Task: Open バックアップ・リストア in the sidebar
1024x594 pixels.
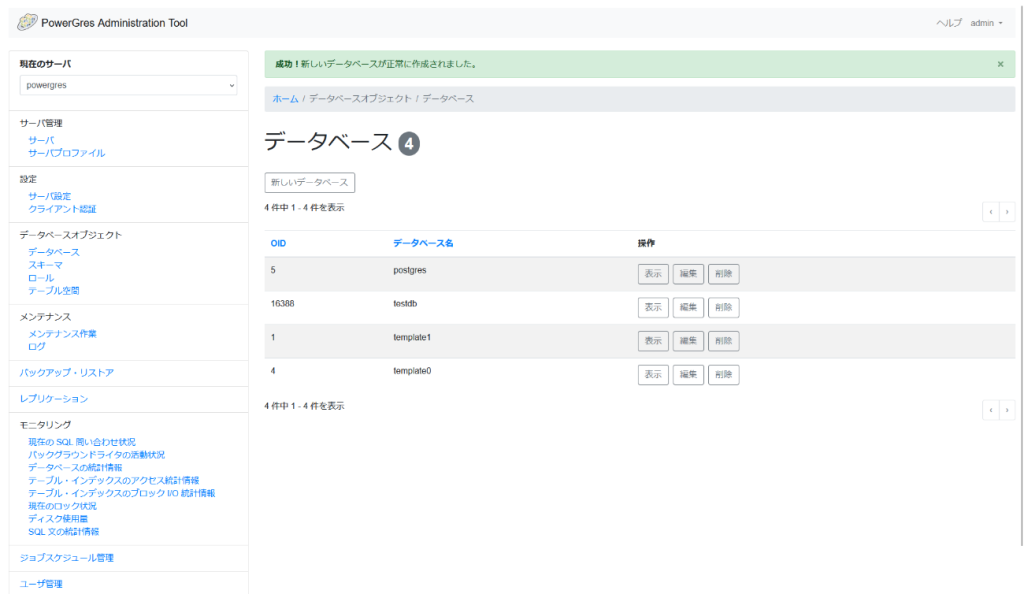Action: pyautogui.click(x=67, y=373)
